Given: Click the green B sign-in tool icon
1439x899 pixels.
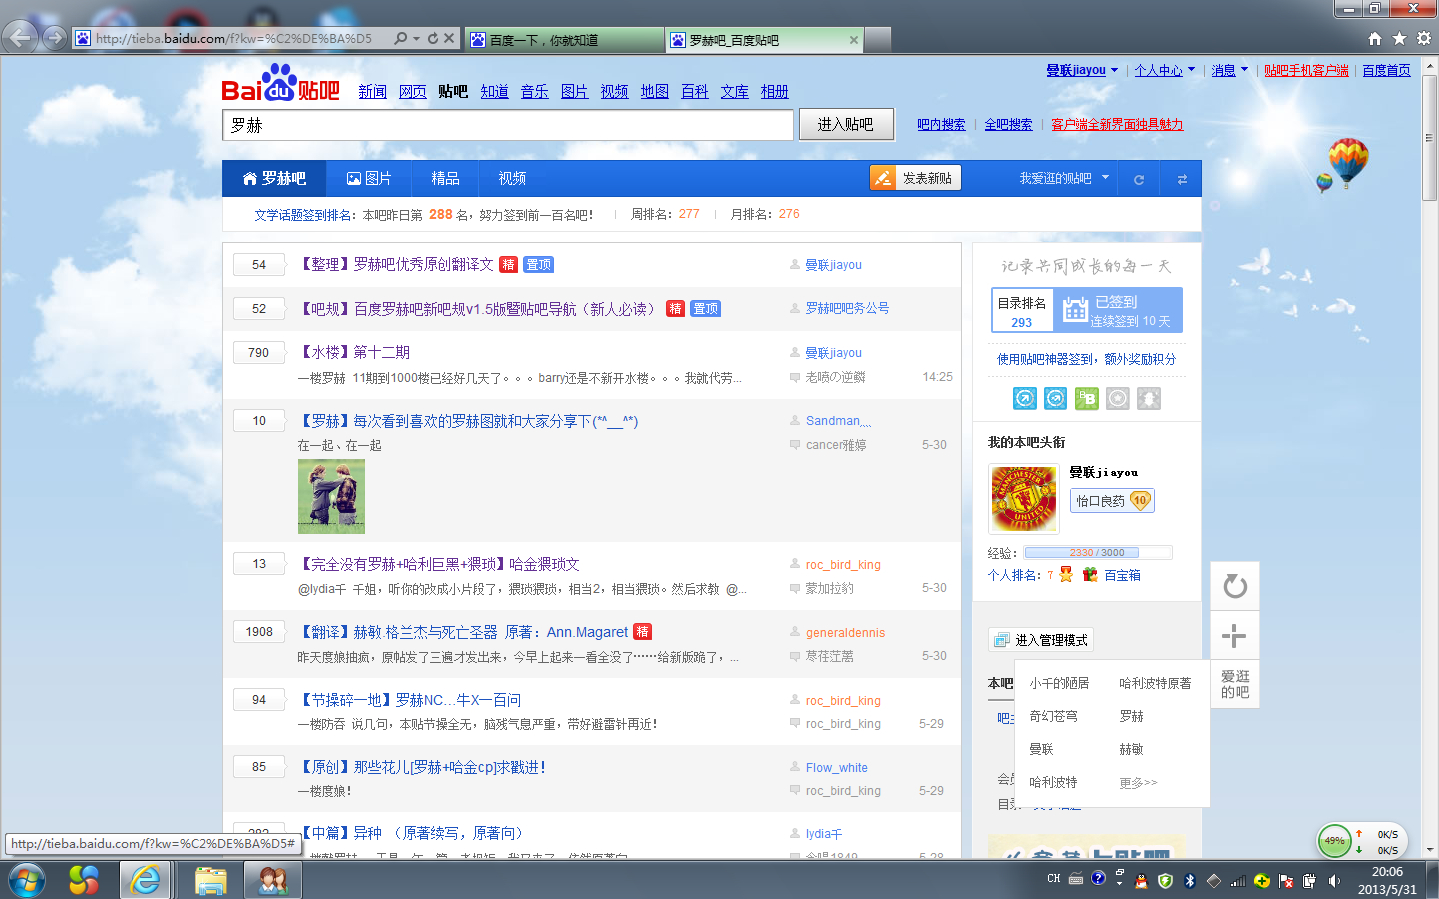Looking at the screenshot, I should point(1087,398).
